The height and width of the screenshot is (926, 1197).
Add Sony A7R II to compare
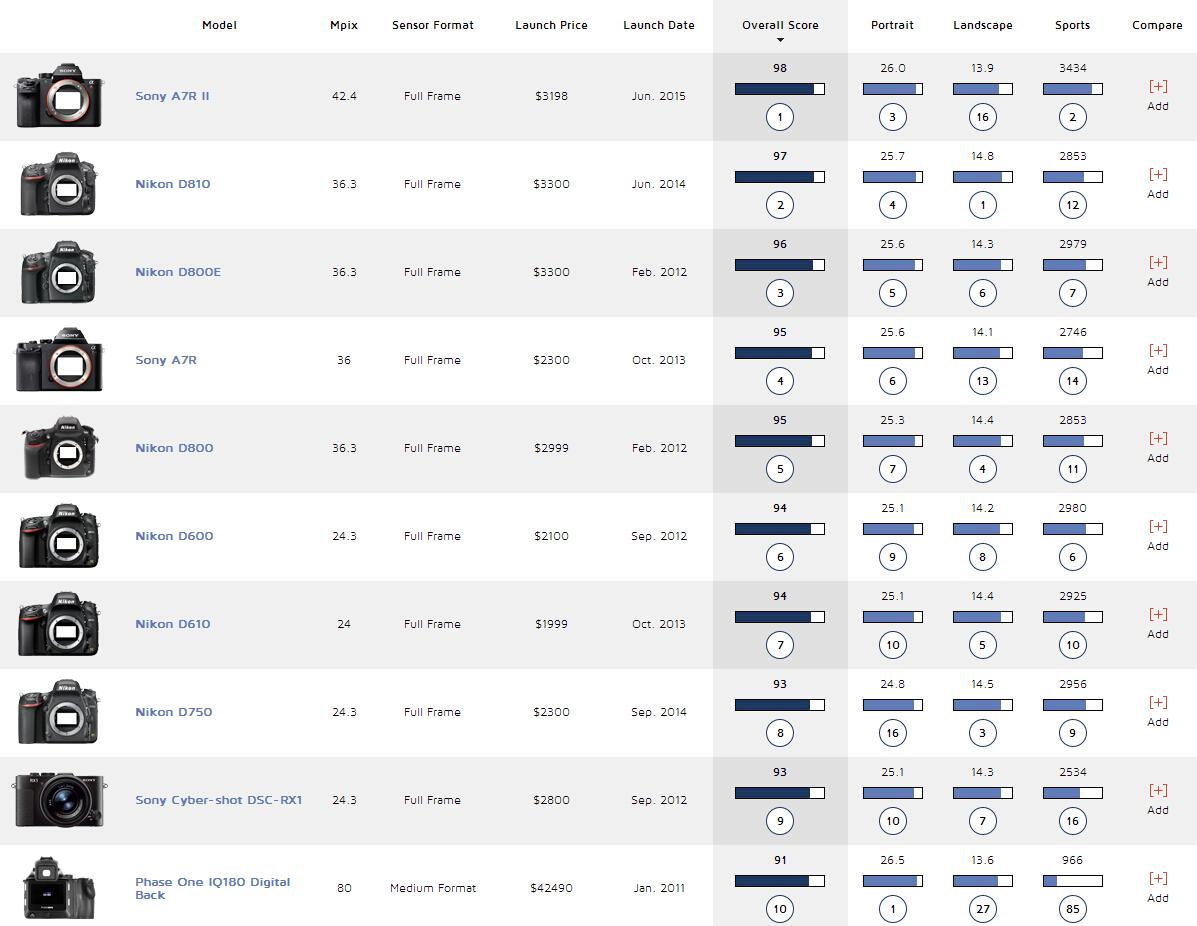tap(1158, 96)
